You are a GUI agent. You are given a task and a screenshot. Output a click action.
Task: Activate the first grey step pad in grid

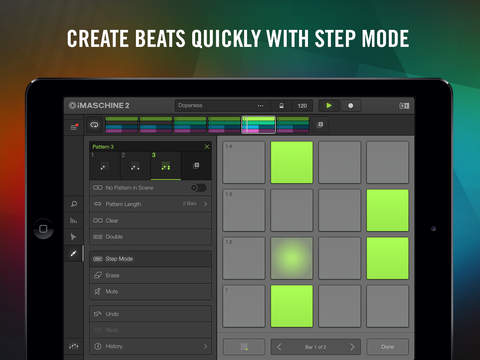[x=244, y=162]
